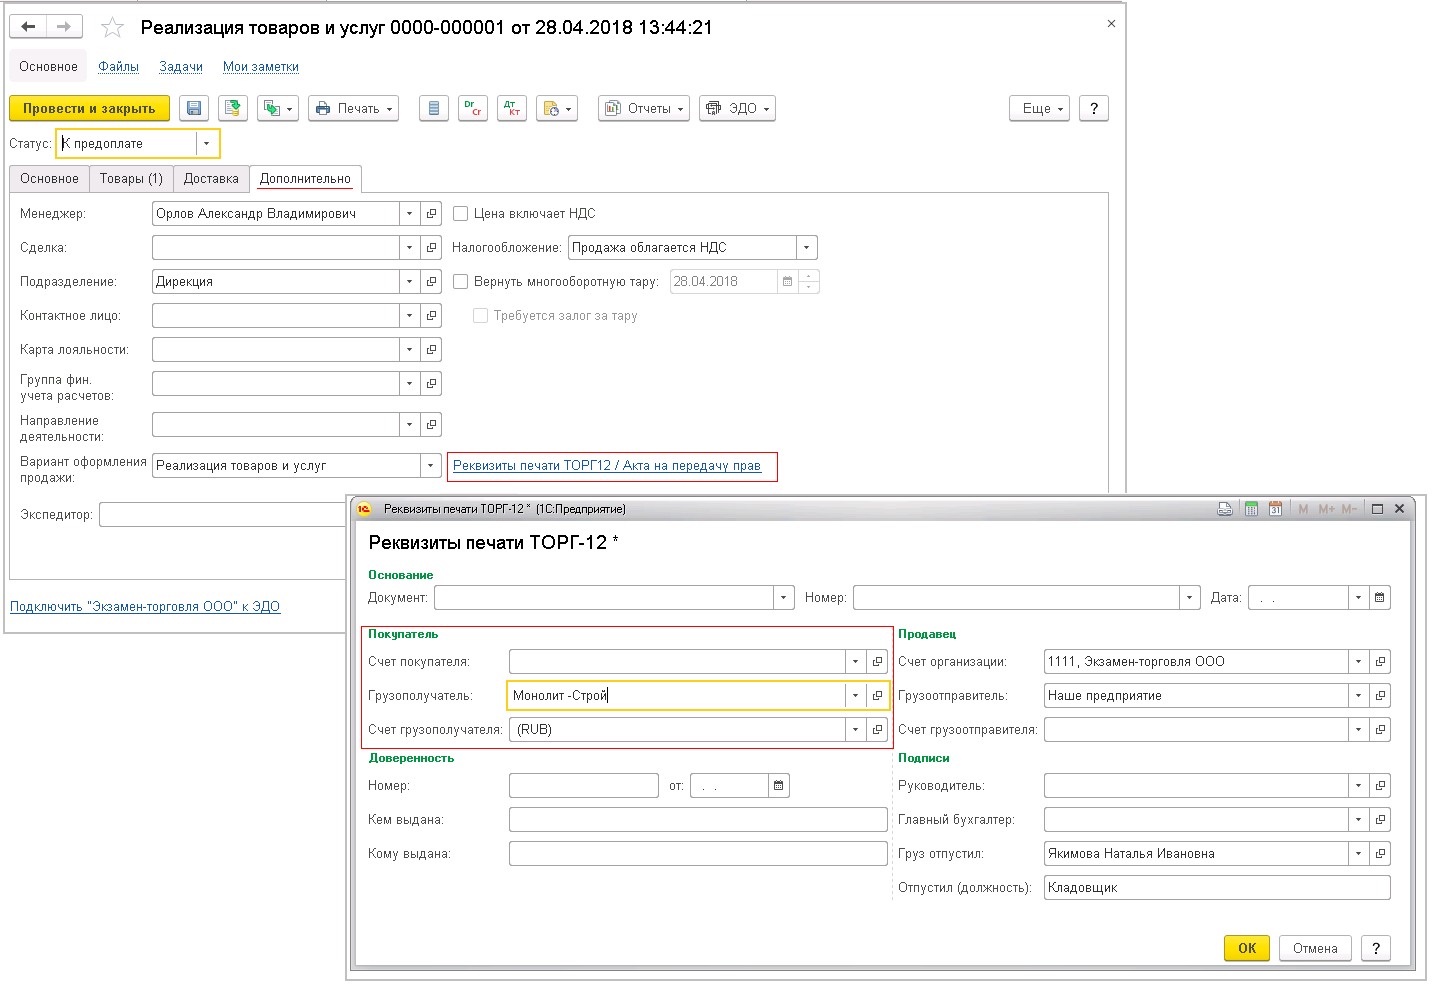Open ЭДО dropdown menu
The image size is (1442, 1000).
click(x=738, y=108)
